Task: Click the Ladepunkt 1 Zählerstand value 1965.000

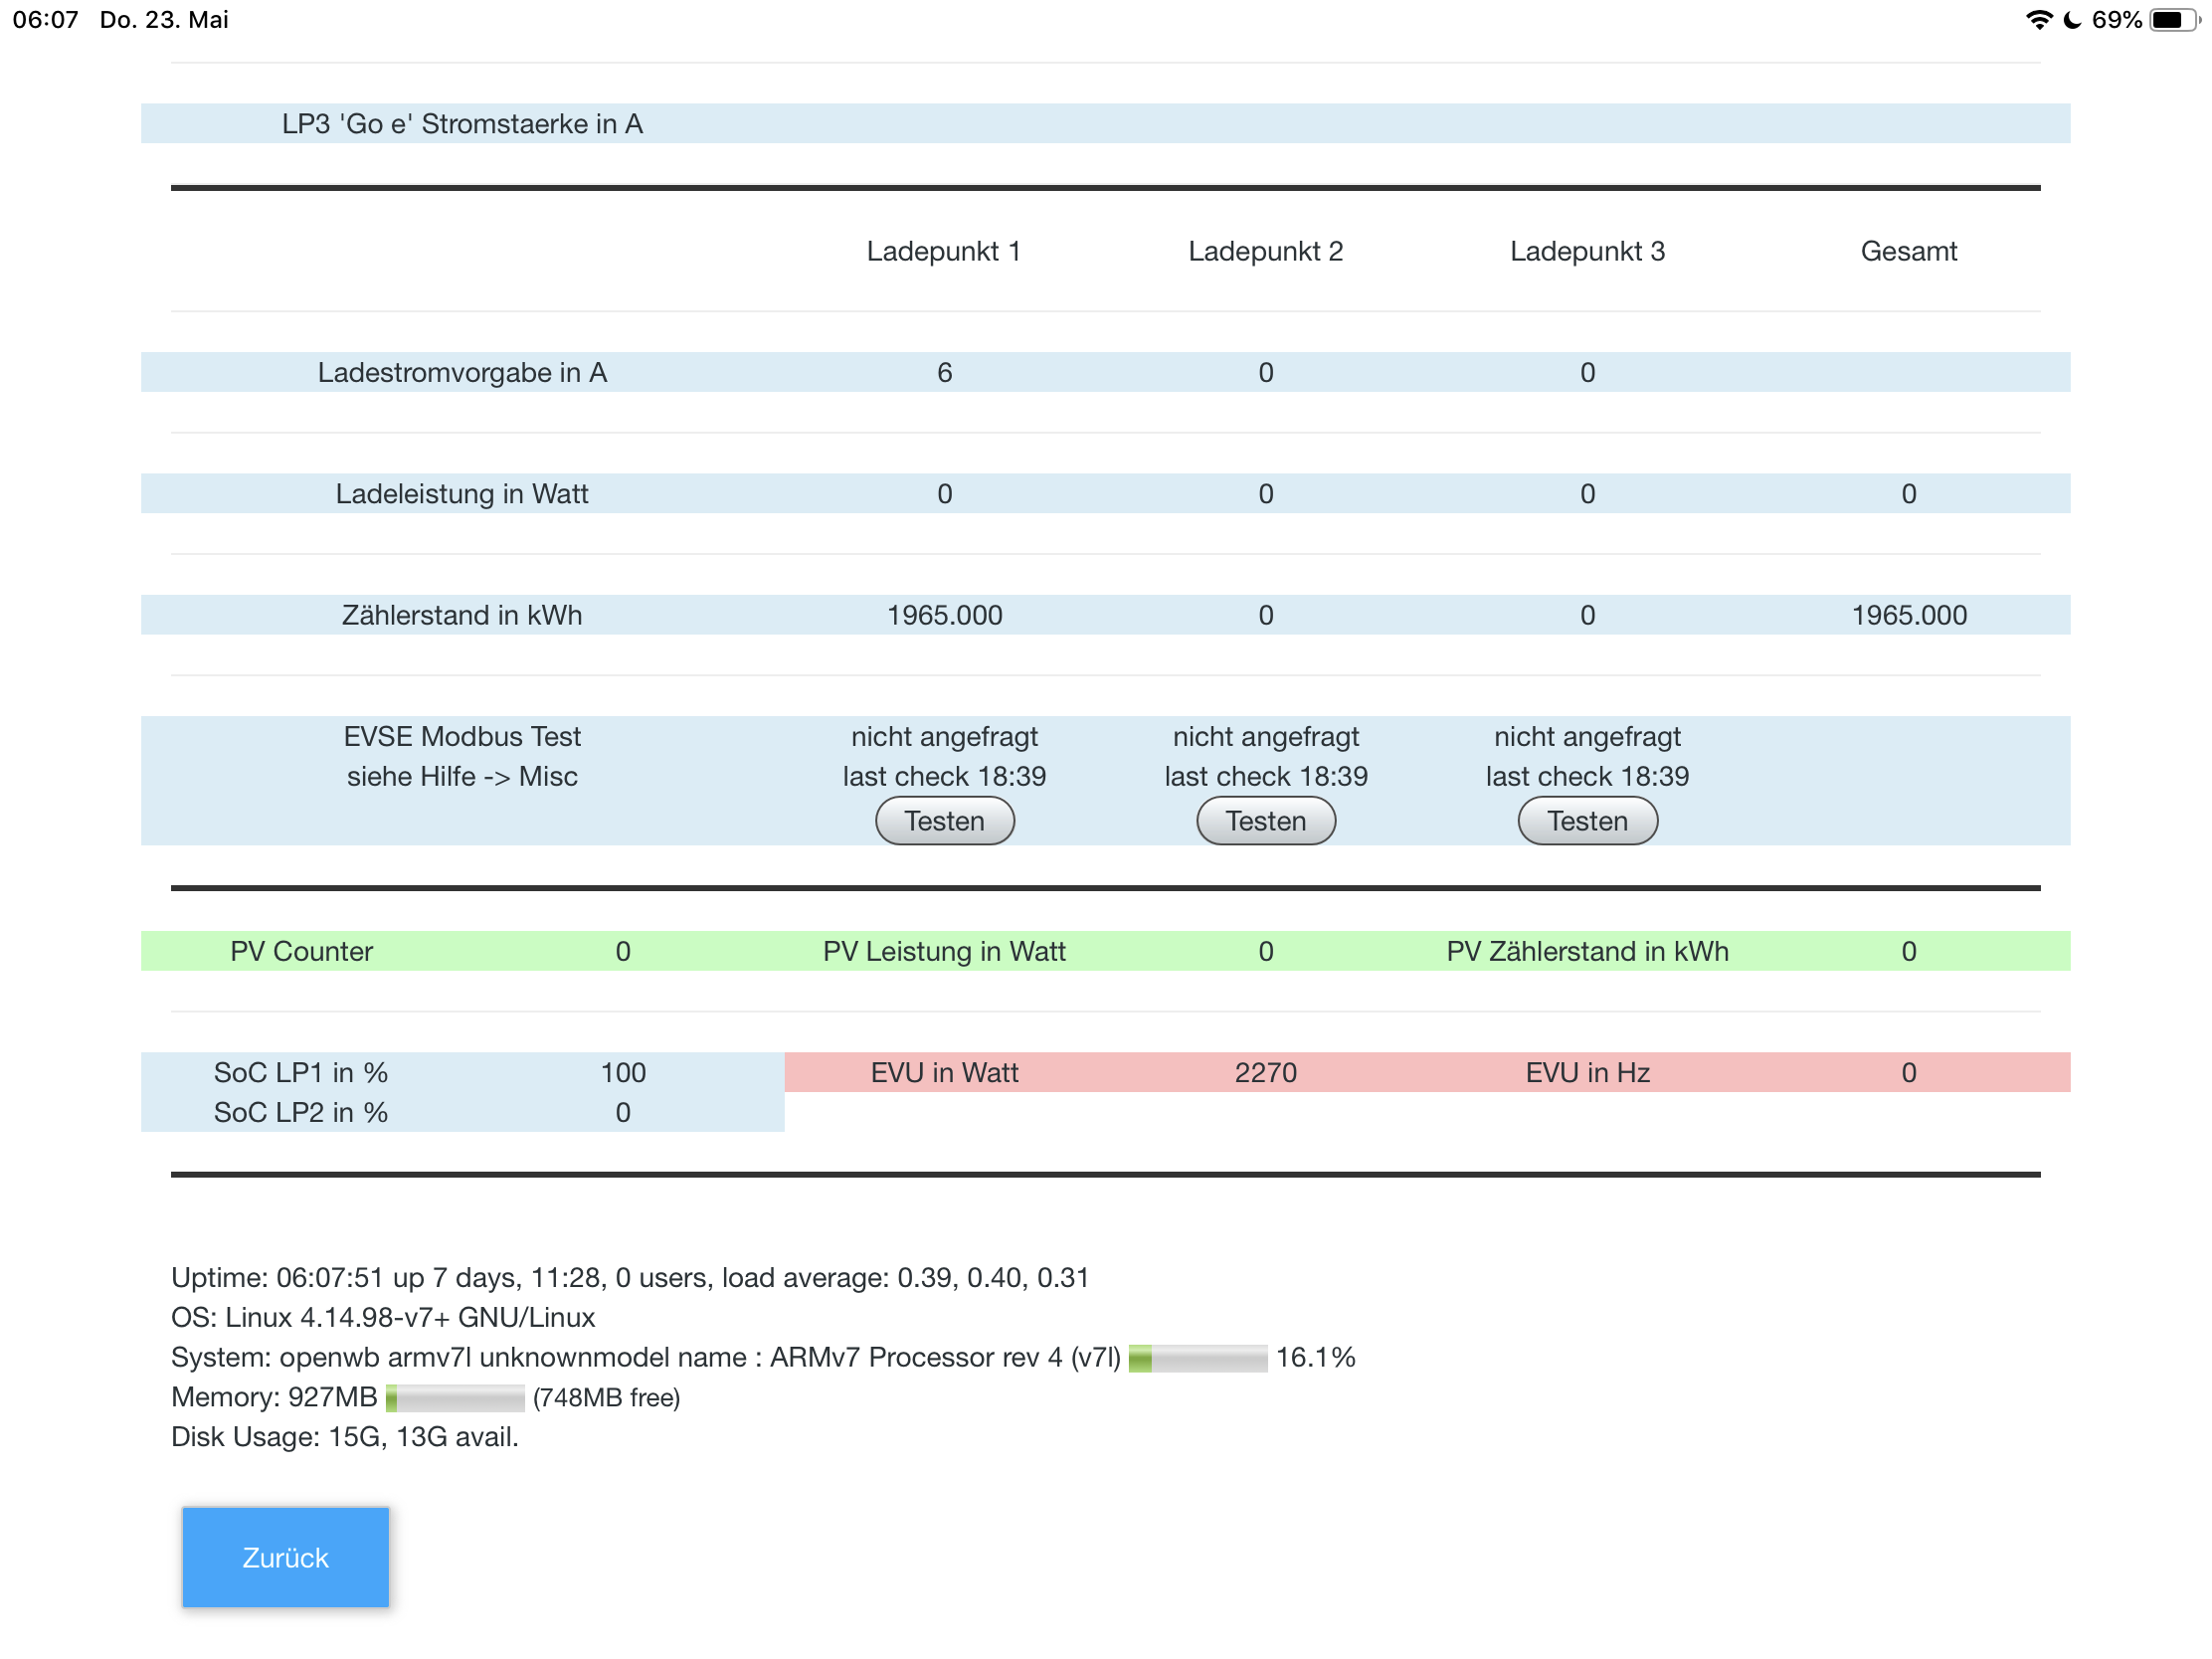Action: click(x=943, y=615)
